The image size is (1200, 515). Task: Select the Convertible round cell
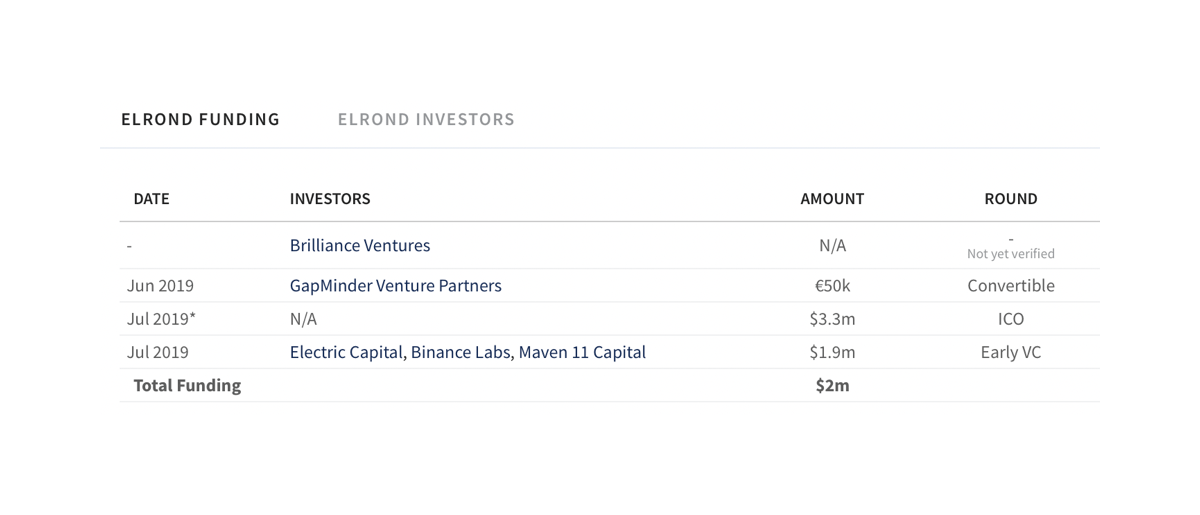[1011, 285]
